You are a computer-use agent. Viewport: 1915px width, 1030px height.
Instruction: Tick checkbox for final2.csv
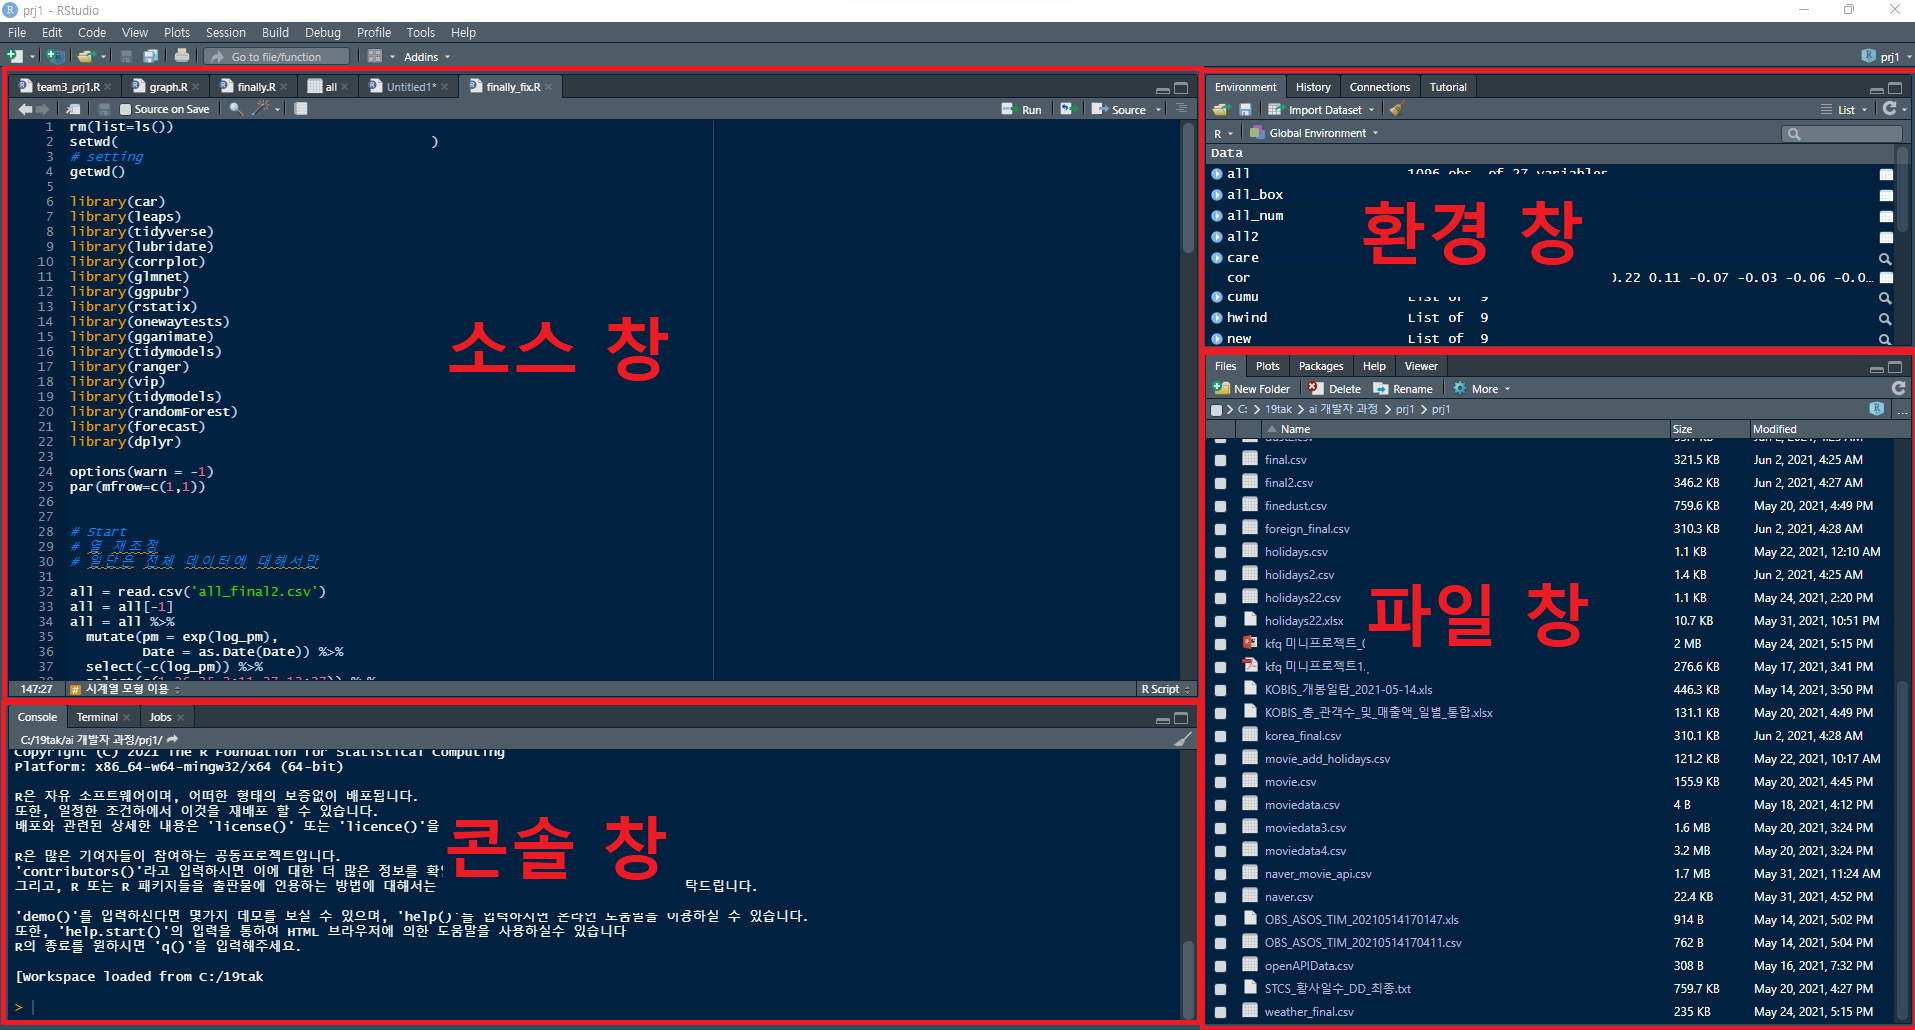click(1220, 483)
